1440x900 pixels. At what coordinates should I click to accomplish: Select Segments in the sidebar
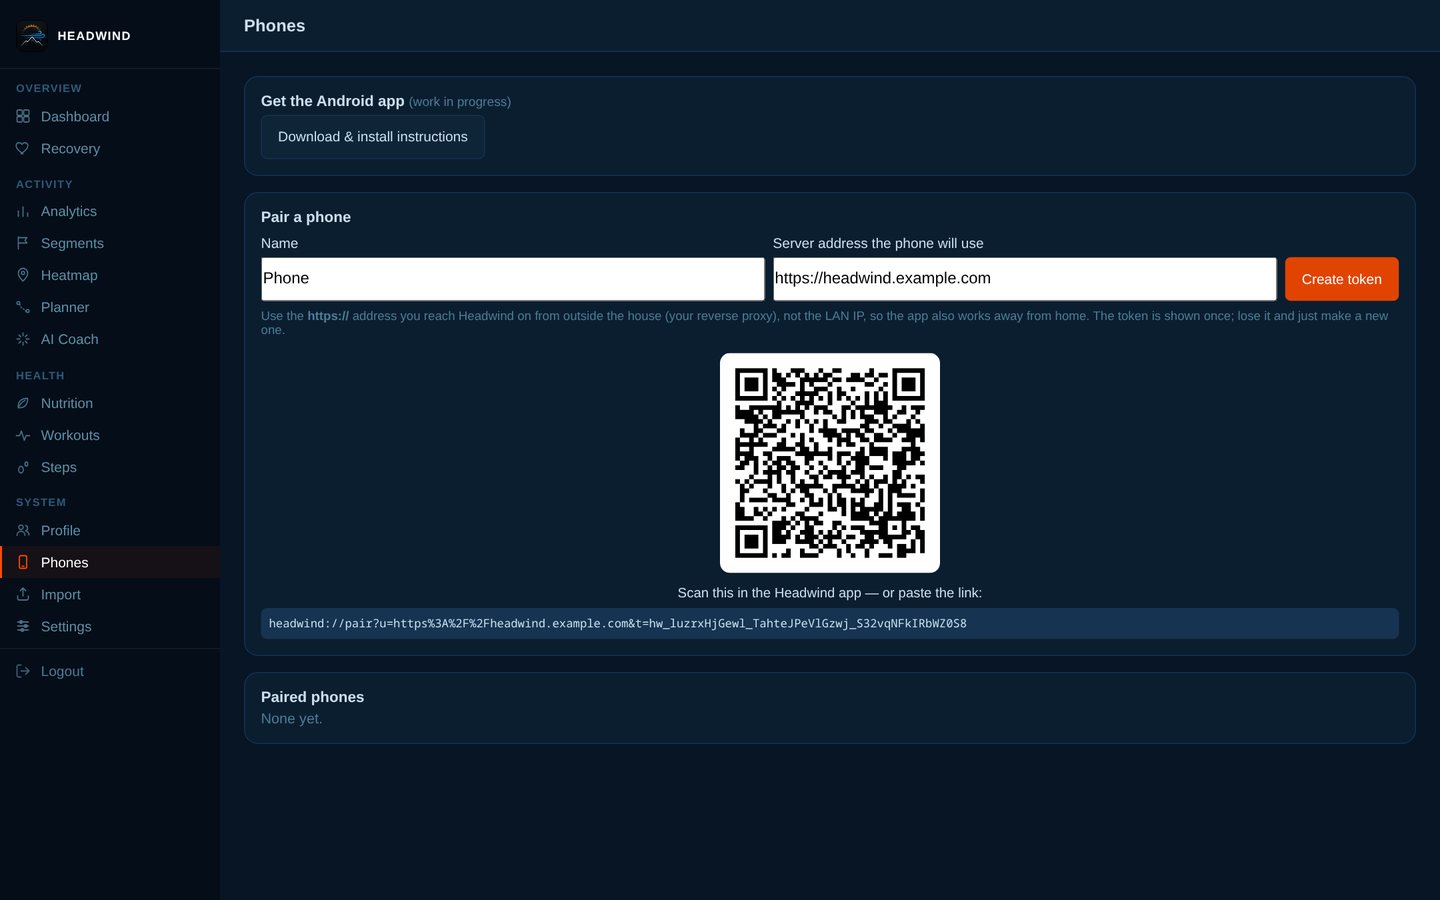pyautogui.click(x=110, y=243)
